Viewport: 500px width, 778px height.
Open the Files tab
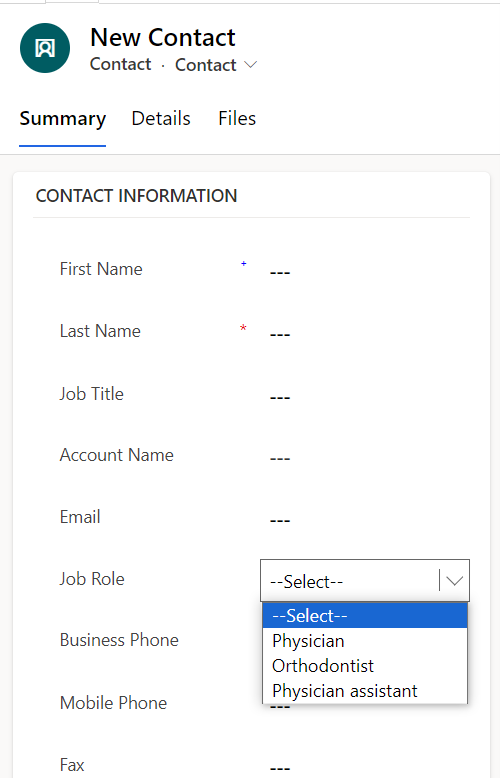pyautogui.click(x=237, y=119)
